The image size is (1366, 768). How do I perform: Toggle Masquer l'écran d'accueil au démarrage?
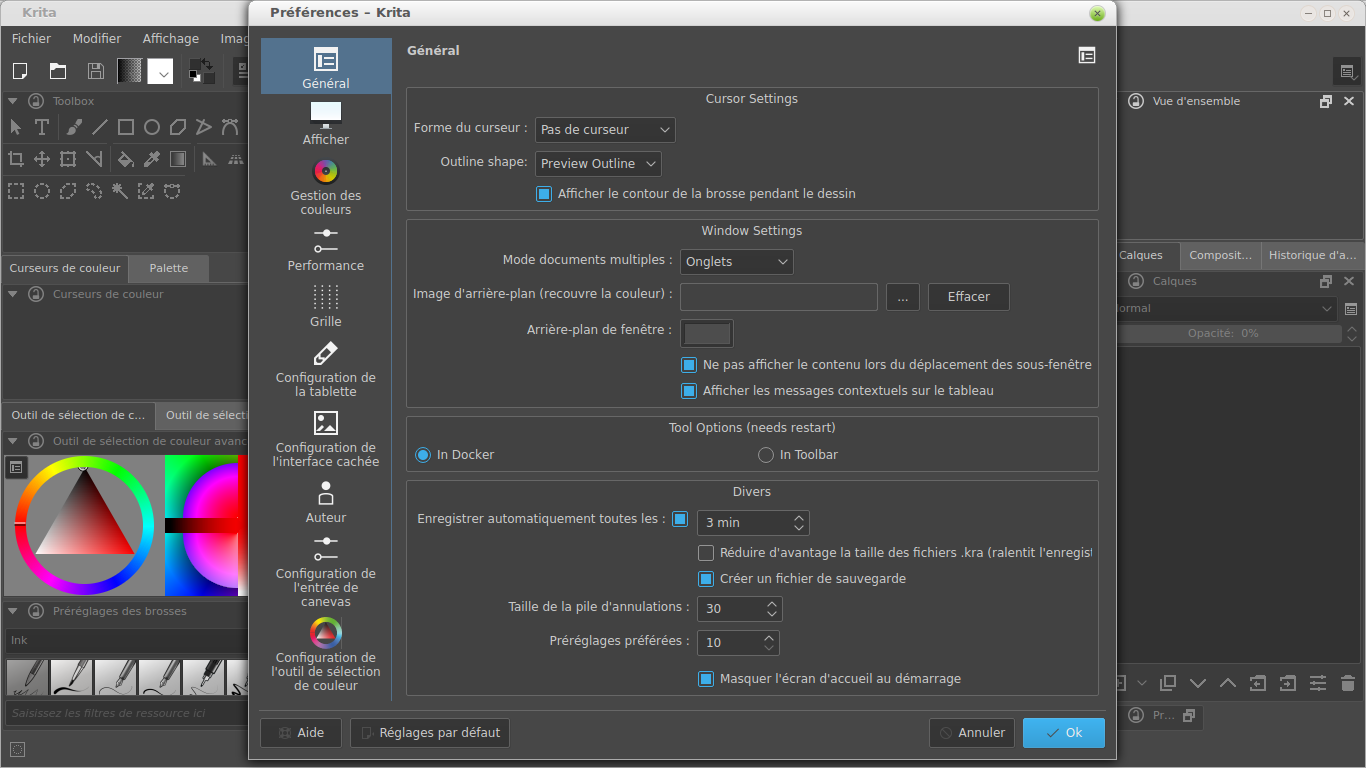(706, 679)
